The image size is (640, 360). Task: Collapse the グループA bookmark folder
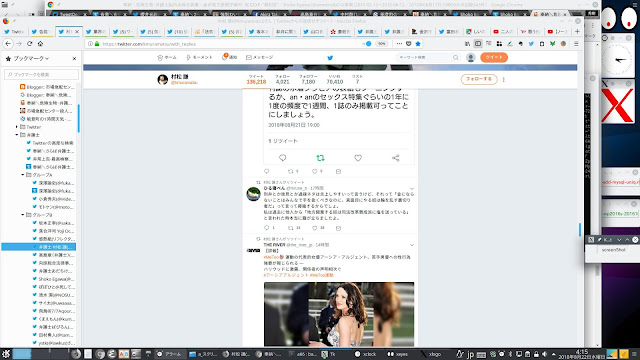[23, 175]
